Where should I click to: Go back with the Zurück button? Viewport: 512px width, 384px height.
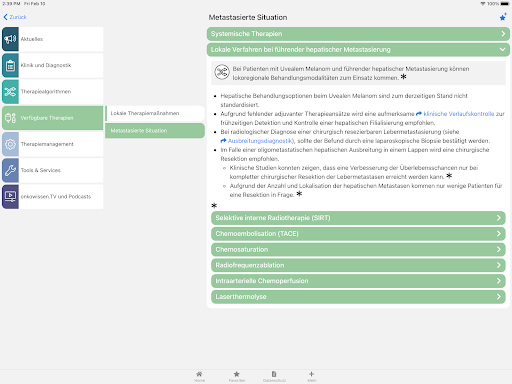click(x=15, y=17)
